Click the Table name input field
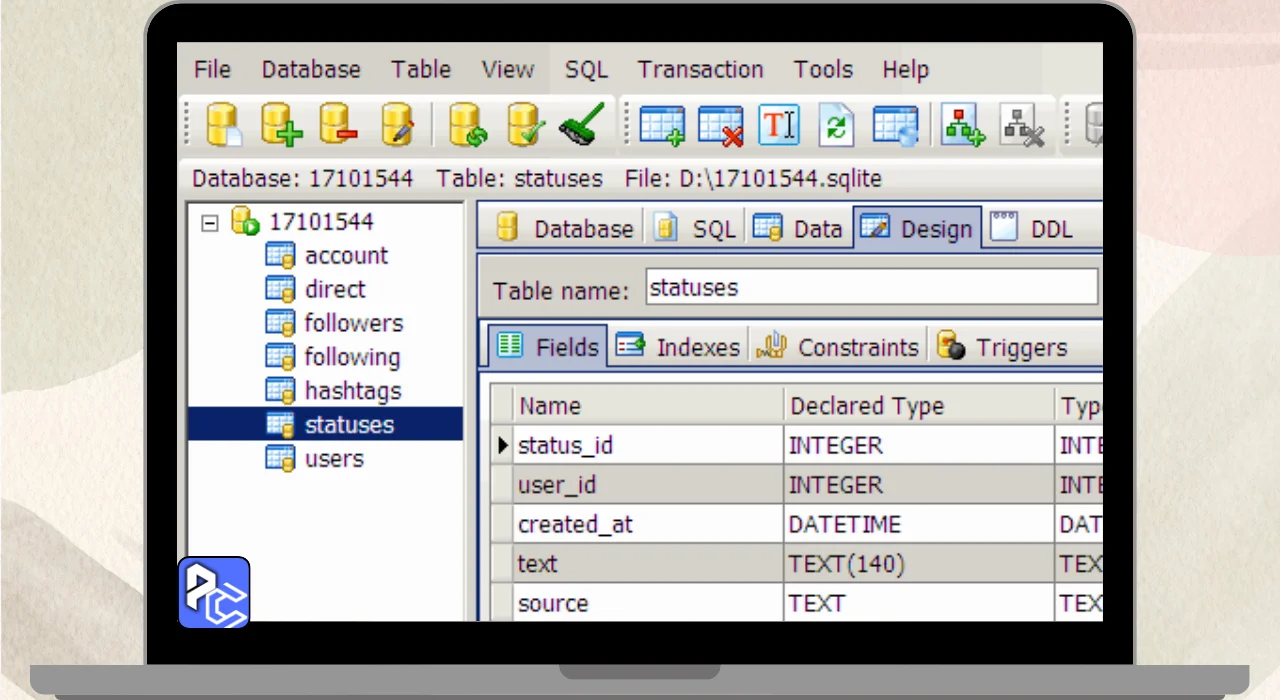The width and height of the screenshot is (1280, 700). [x=870, y=288]
